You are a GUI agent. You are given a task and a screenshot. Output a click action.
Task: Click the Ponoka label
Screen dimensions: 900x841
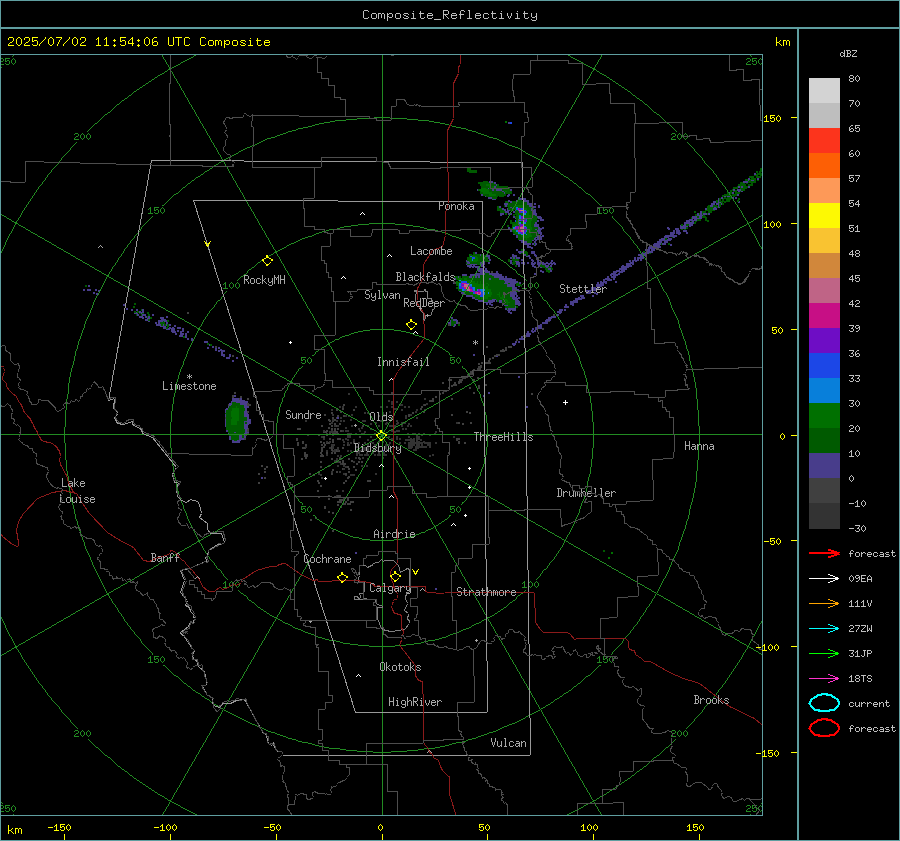[456, 206]
